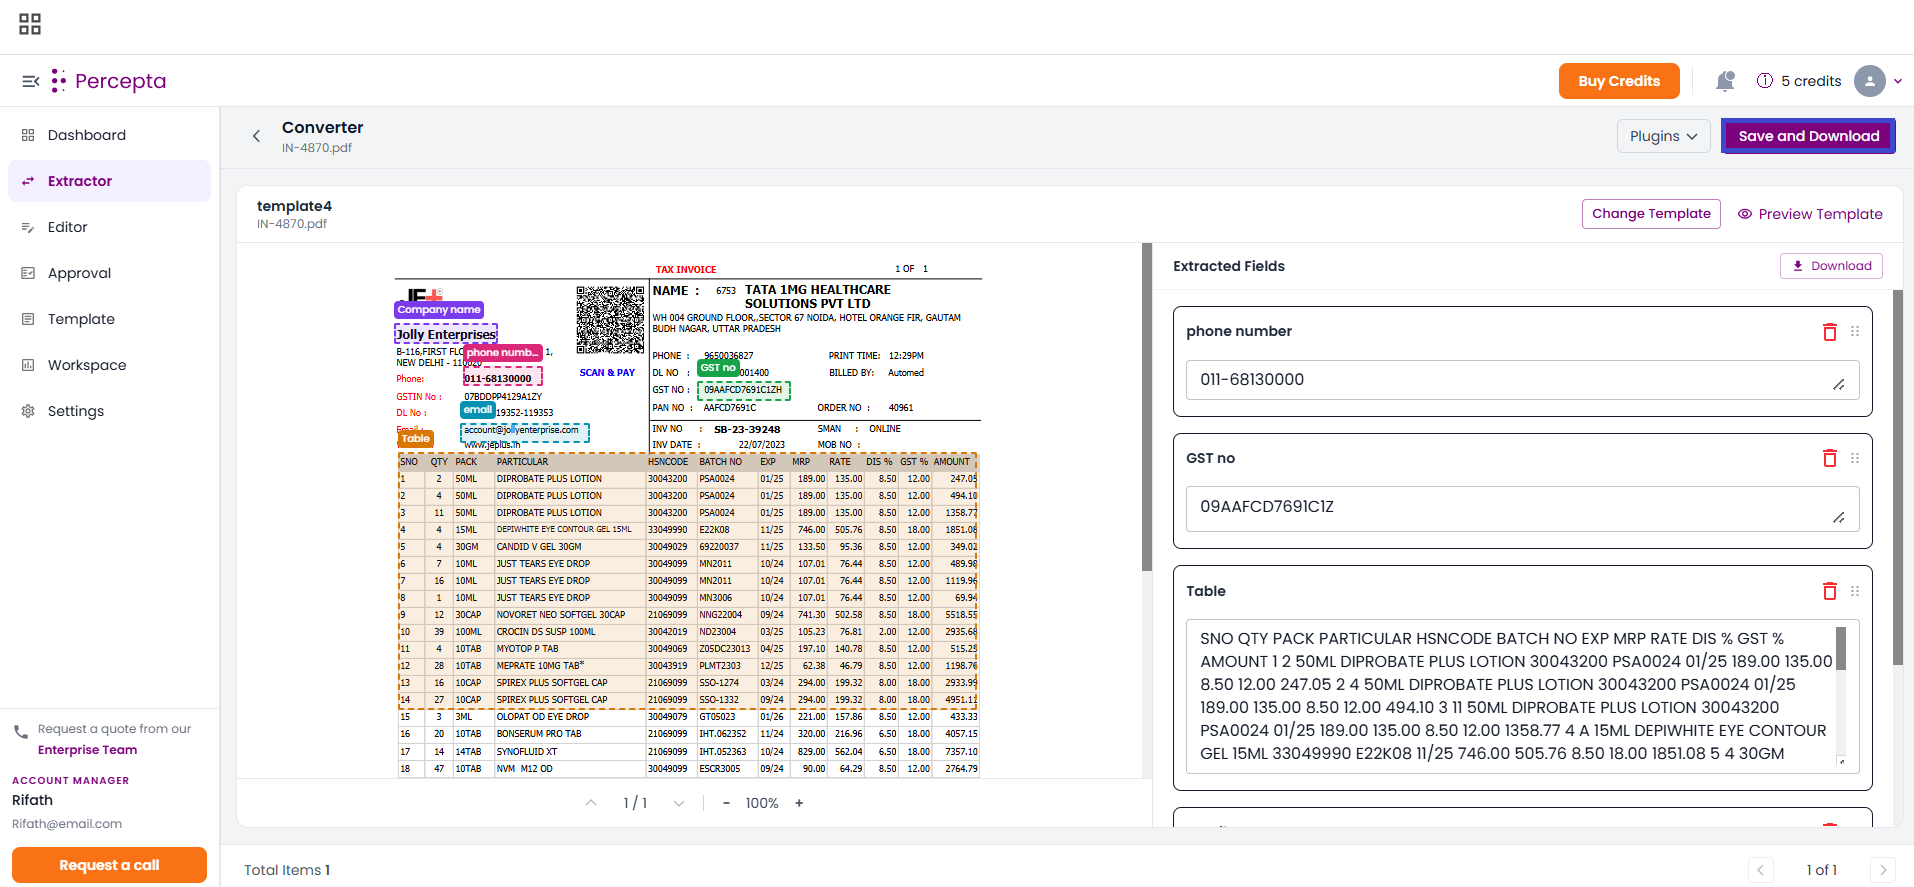The width and height of the screenshot is (1914, 887).
Task: Click the Approval sidebar icon
Action: 28,273
